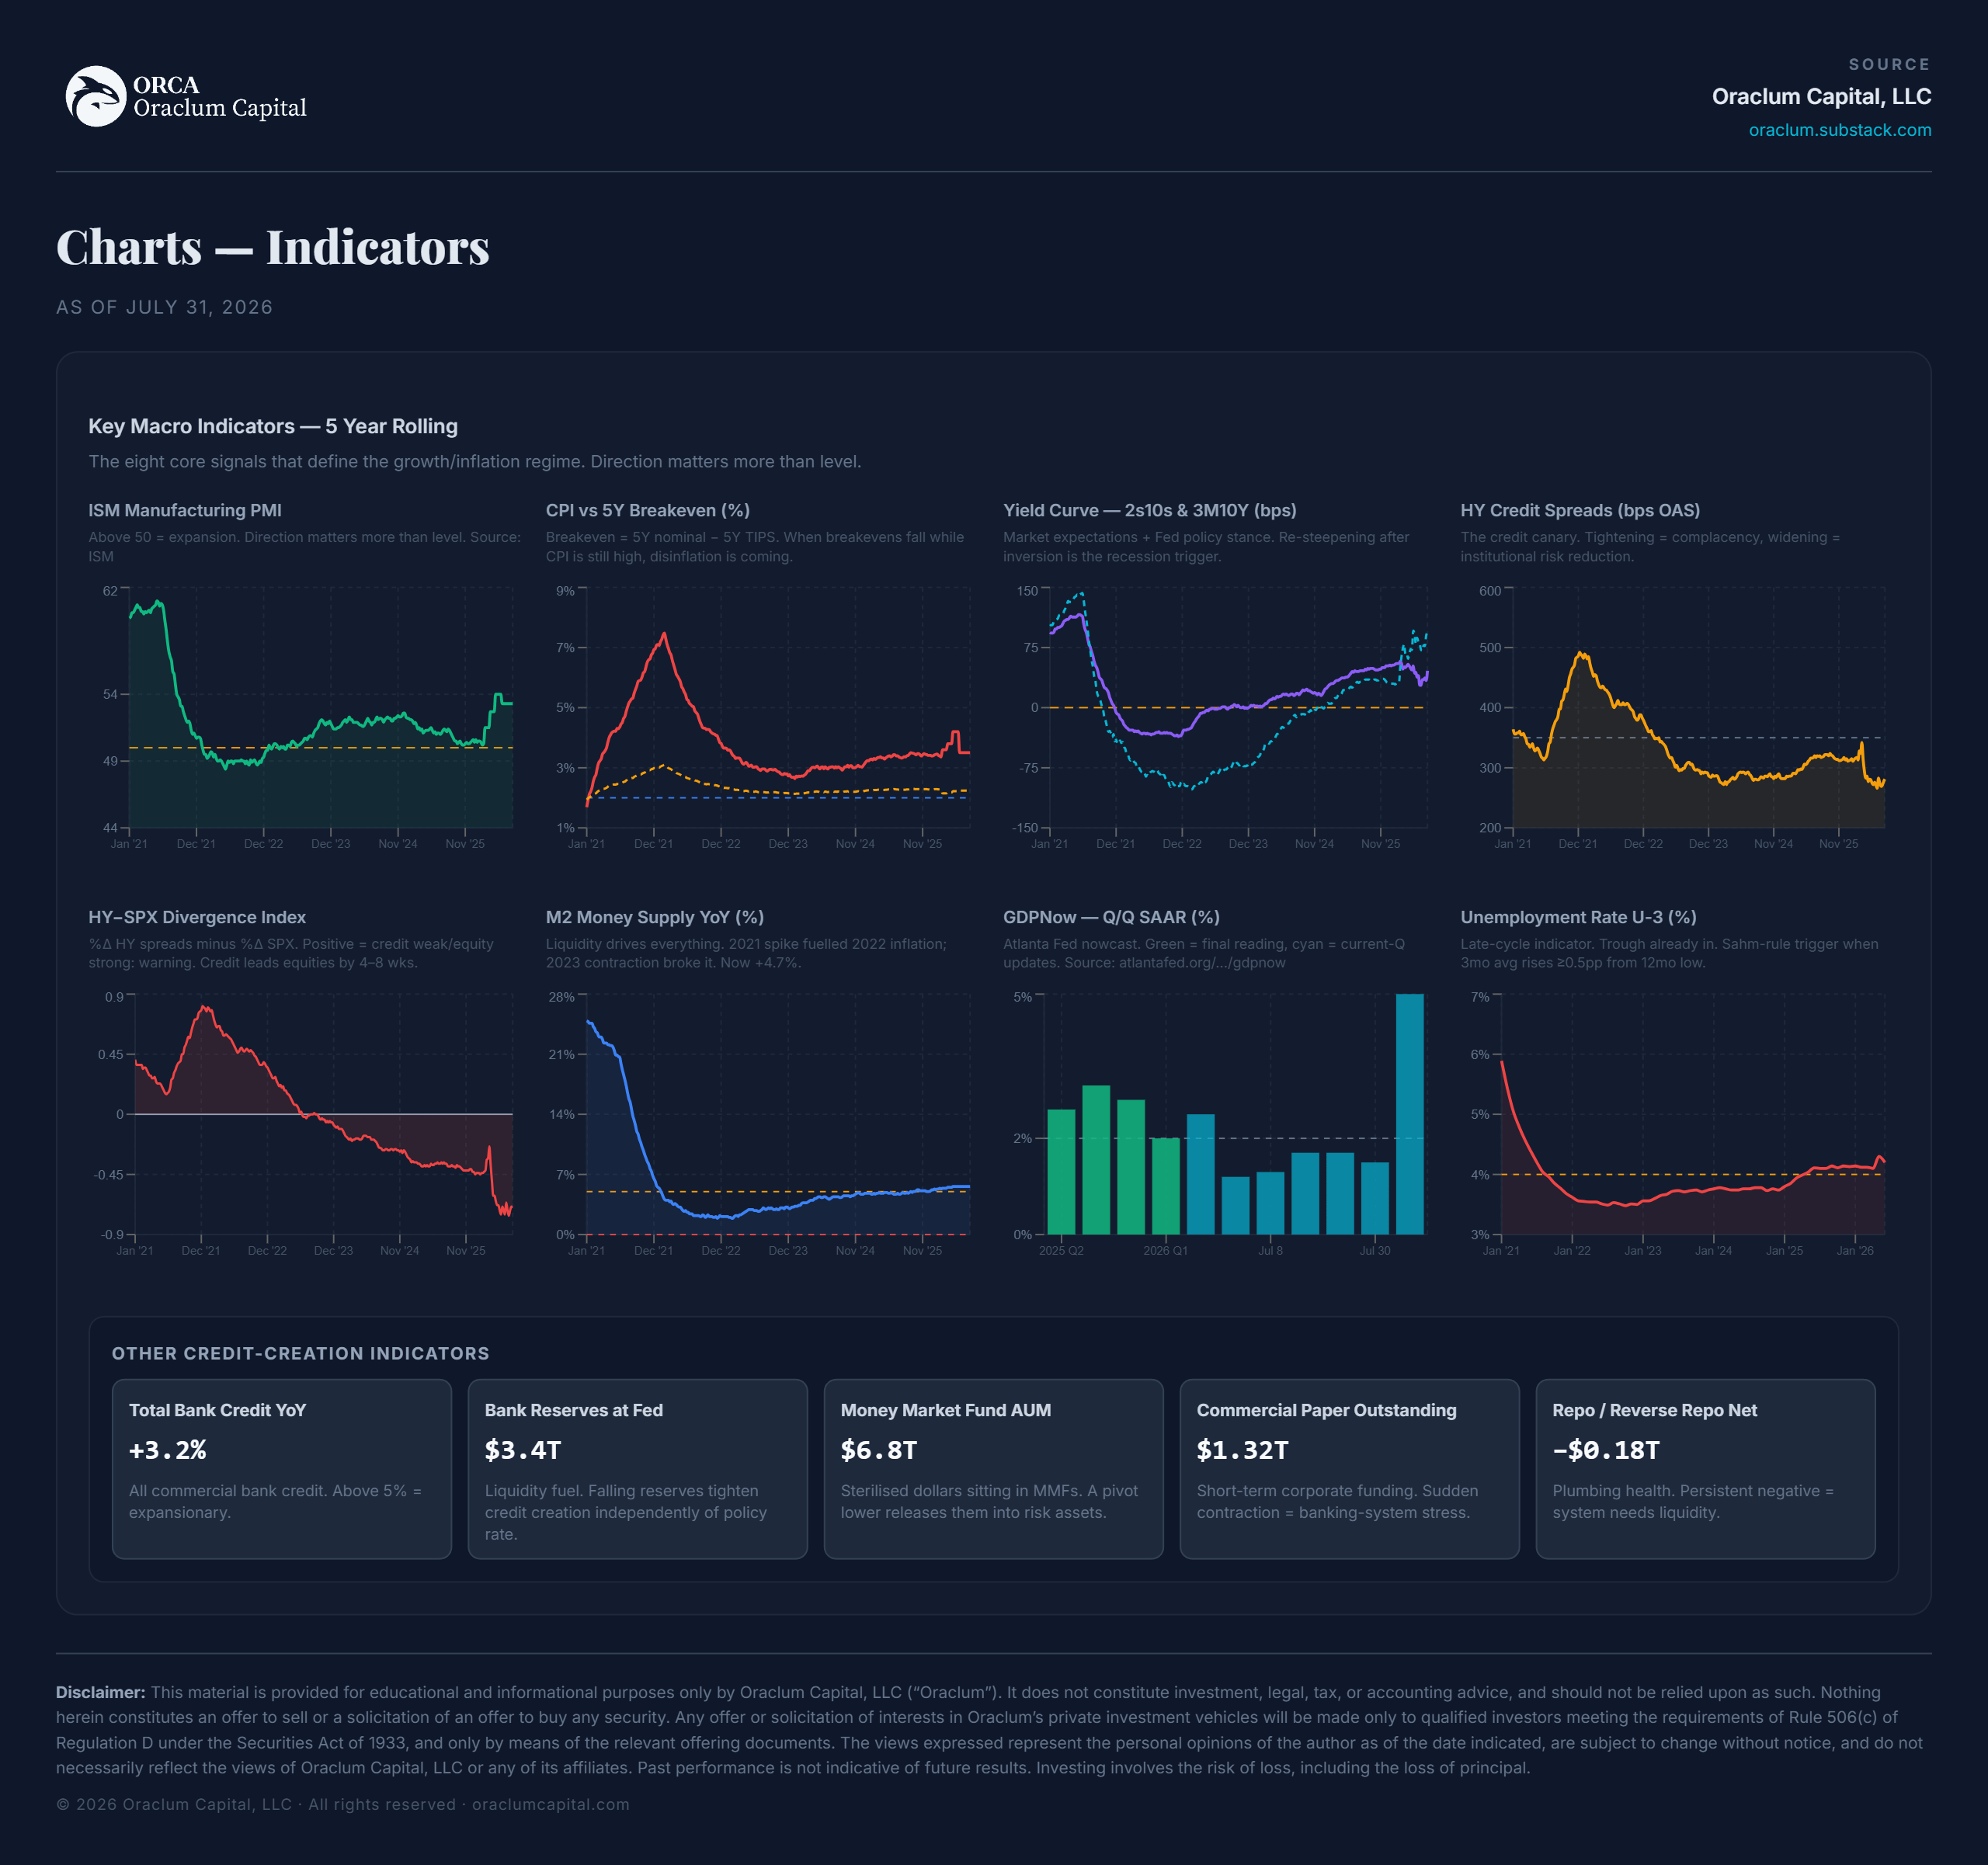Click the Yield Curve — 2s10s & 3M10Y title
The image size is (1988, 1865).
[x=1149, y=510]
